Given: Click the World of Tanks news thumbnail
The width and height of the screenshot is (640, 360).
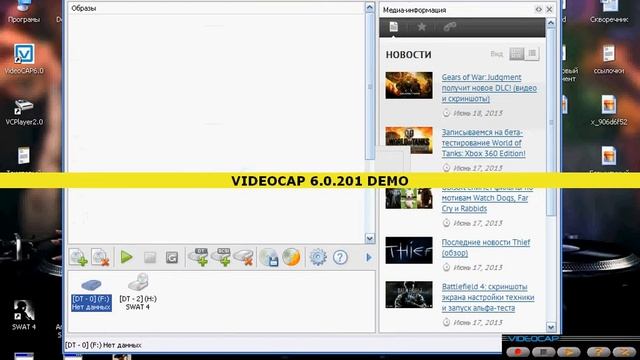Looking at the screenshot, I should click(x=409, y=140).
